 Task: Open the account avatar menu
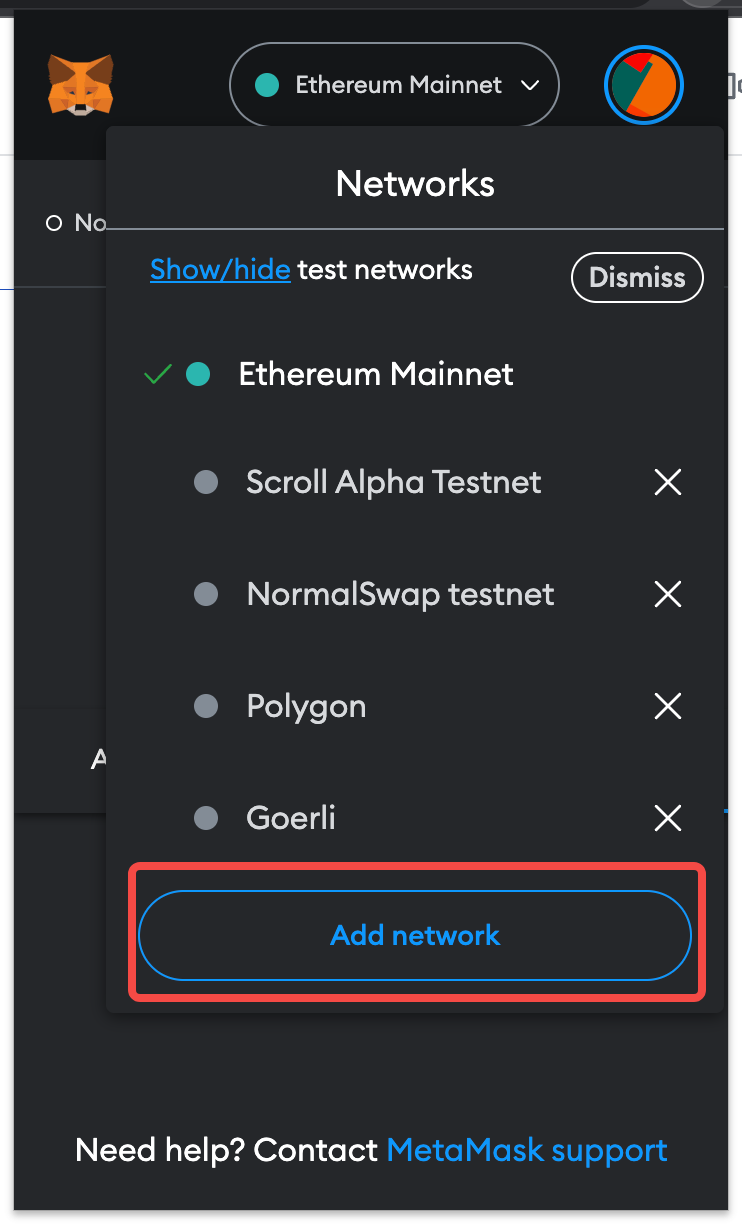pyautogui.click(x=644, y=85)
